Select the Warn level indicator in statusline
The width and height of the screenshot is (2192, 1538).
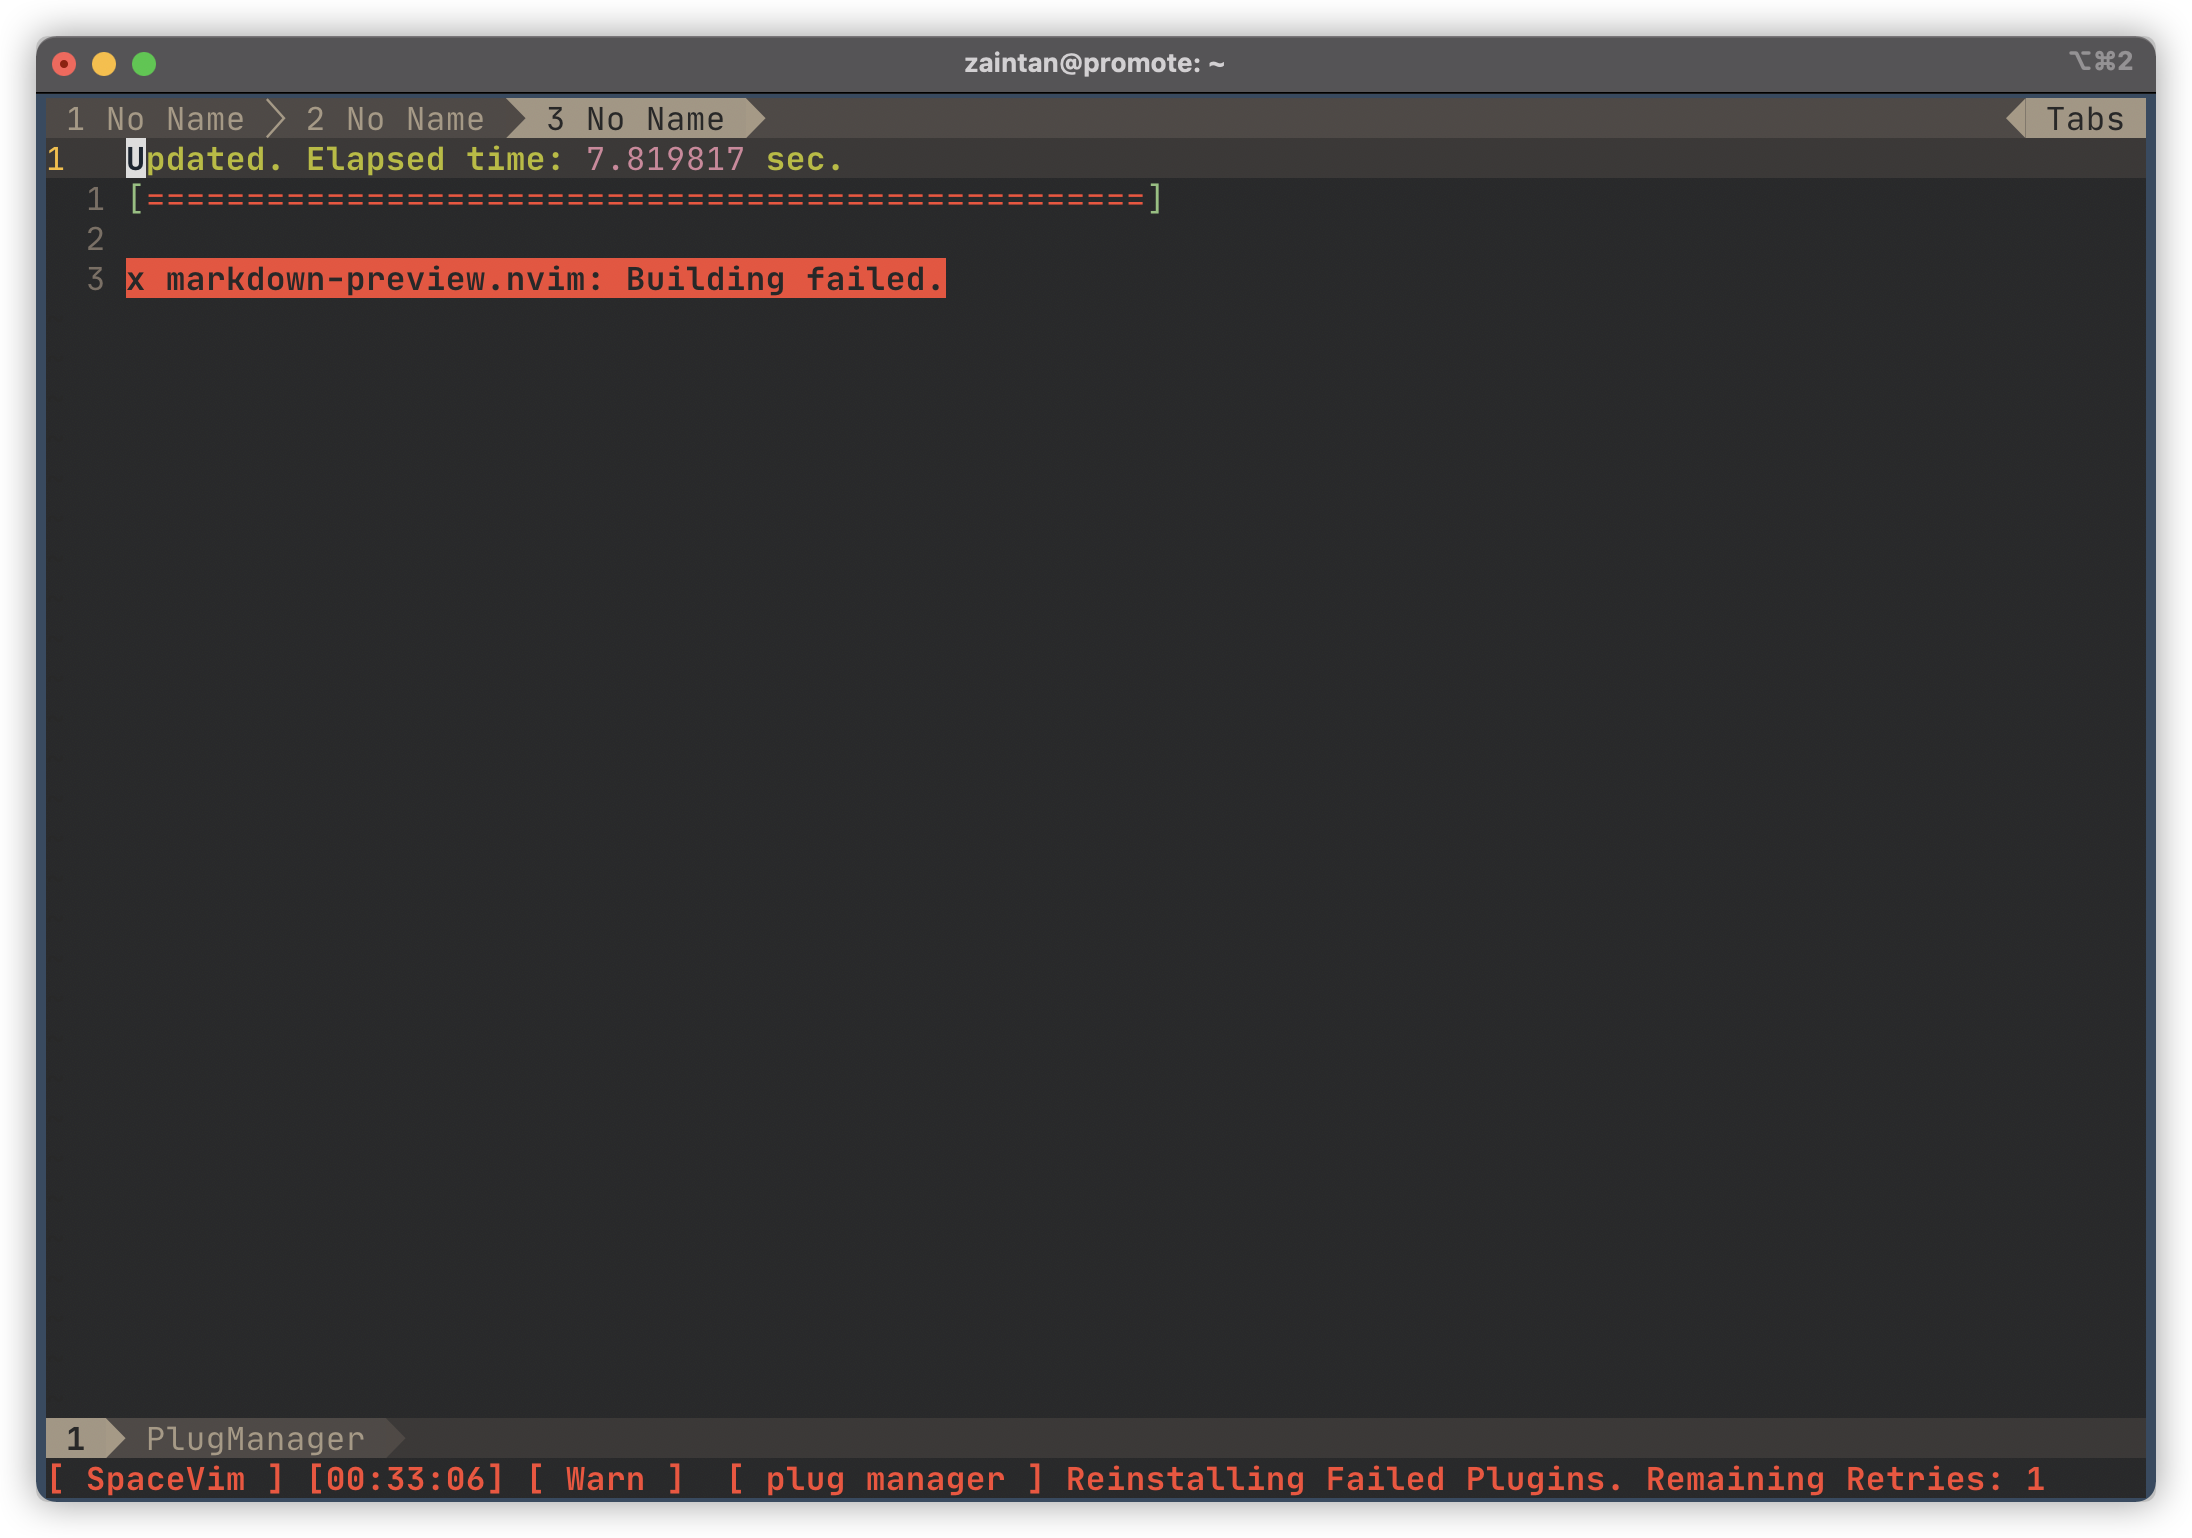pos(605,1479)
